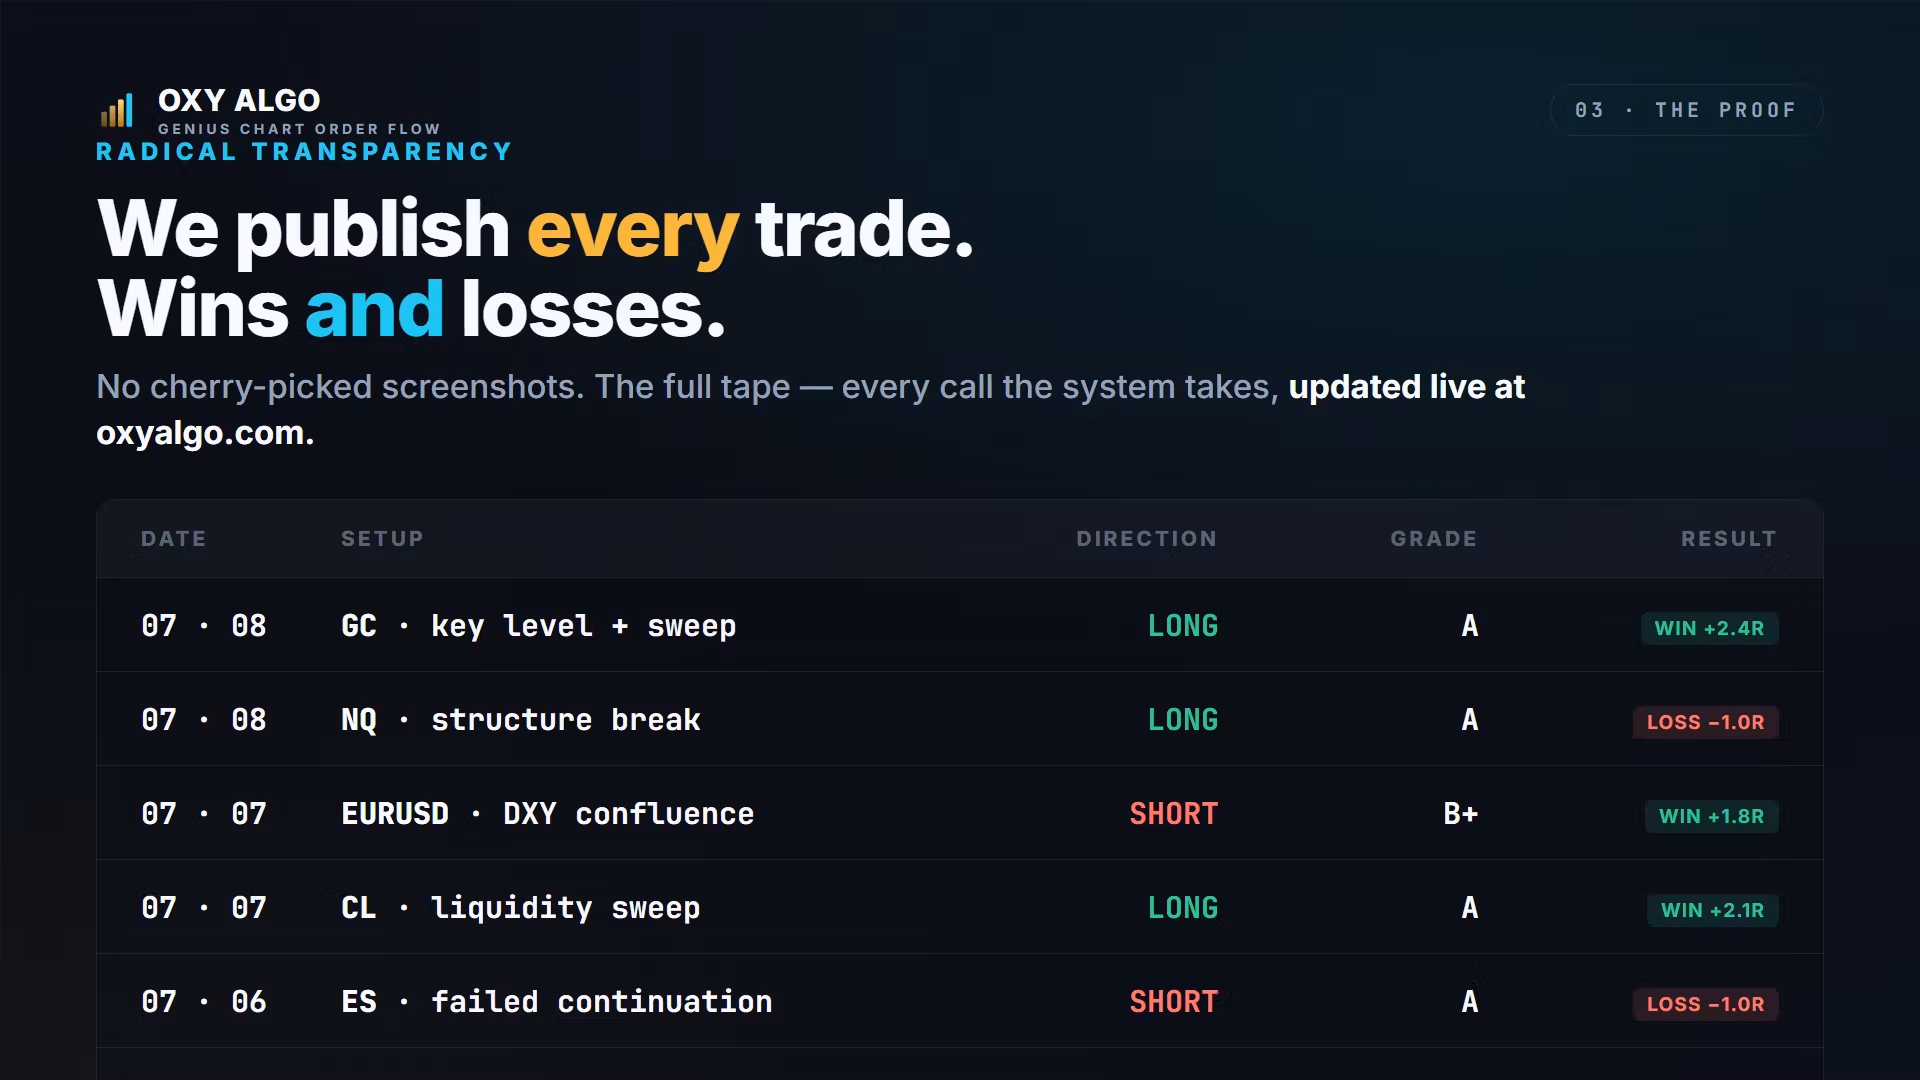Sort by the SETUP column header
This screenshot has width=1920, height=1080.
coord(382,539)
